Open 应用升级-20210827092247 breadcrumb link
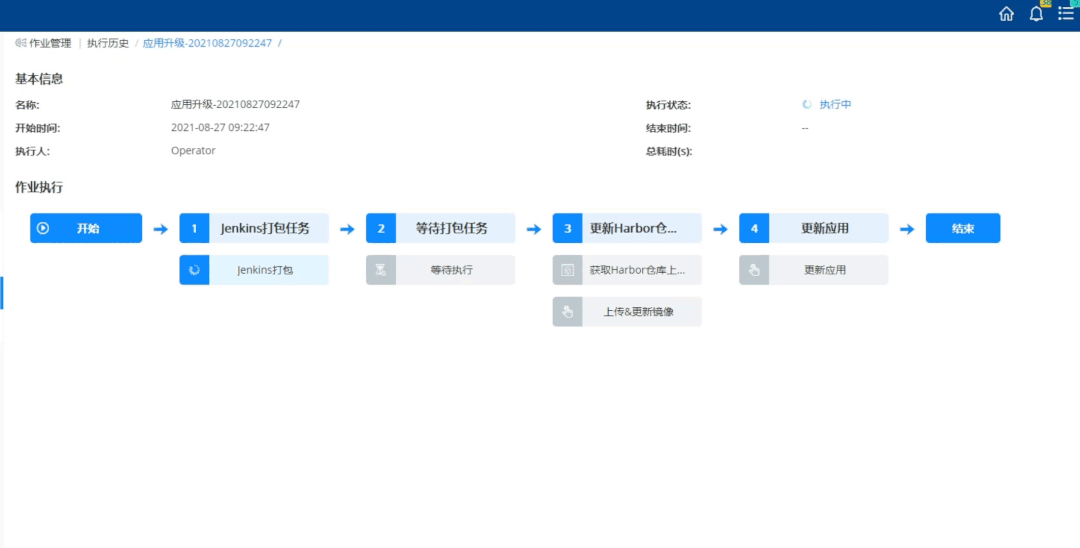This screenshot has width=1080, height=548. click(207, 43)
